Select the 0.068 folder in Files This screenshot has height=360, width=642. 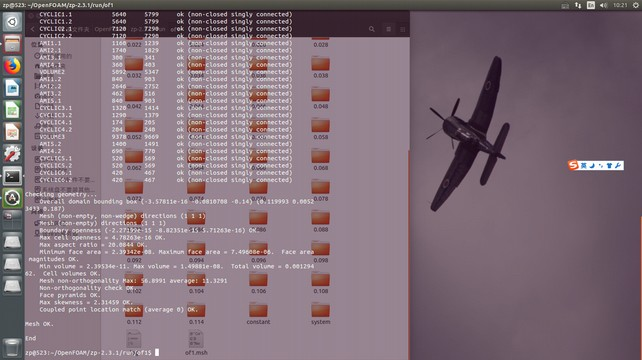(321, 160)
